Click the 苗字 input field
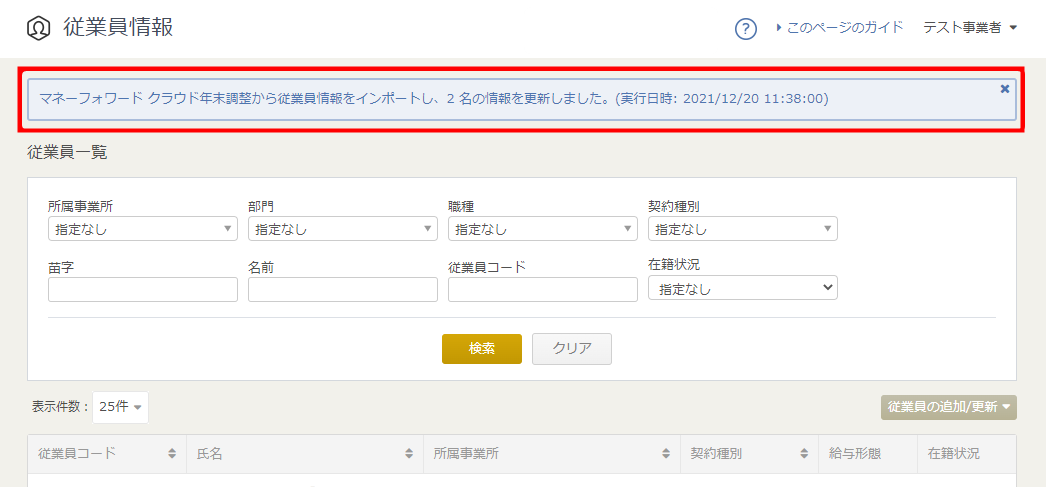Screen dimensions: 1046x487 [142, 289]
